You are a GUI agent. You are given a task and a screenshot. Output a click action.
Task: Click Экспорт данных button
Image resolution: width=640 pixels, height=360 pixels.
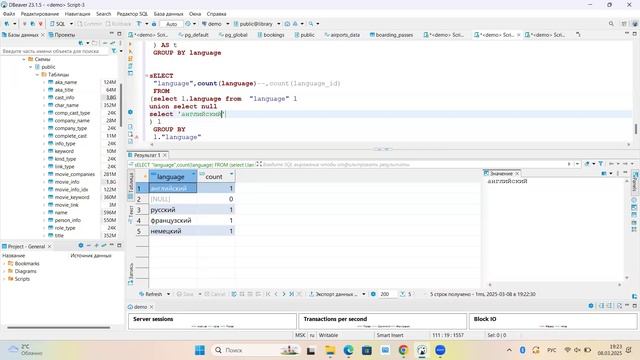pos(333,294)
